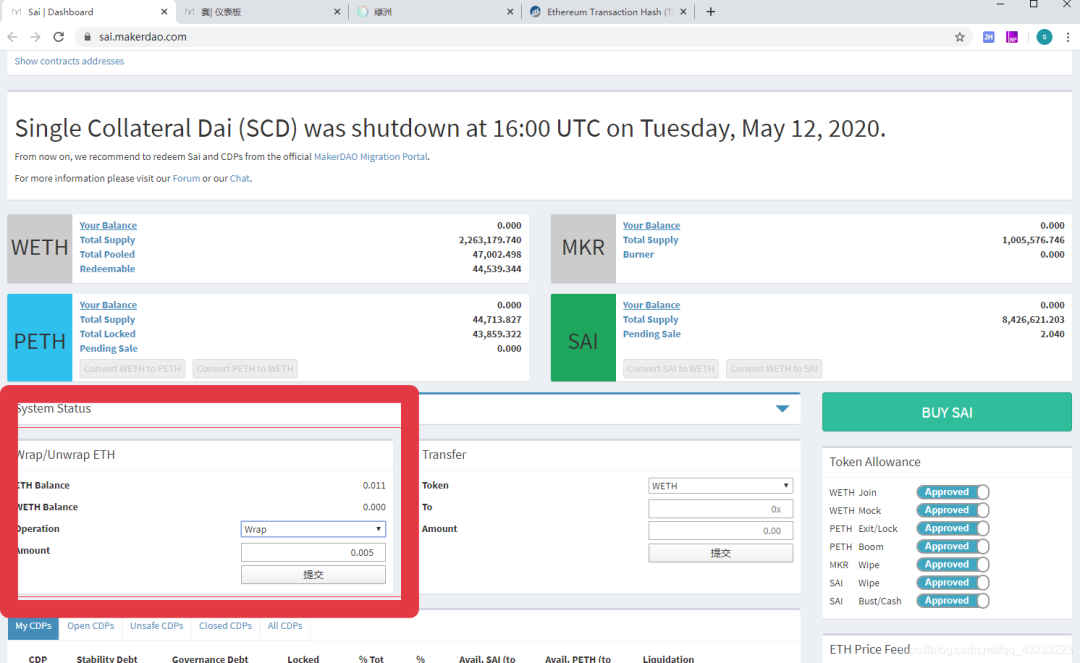Focus the Transfer Amount field
Image resolution: width=1080 pixels, height=663 pixels.
point(720,531)
